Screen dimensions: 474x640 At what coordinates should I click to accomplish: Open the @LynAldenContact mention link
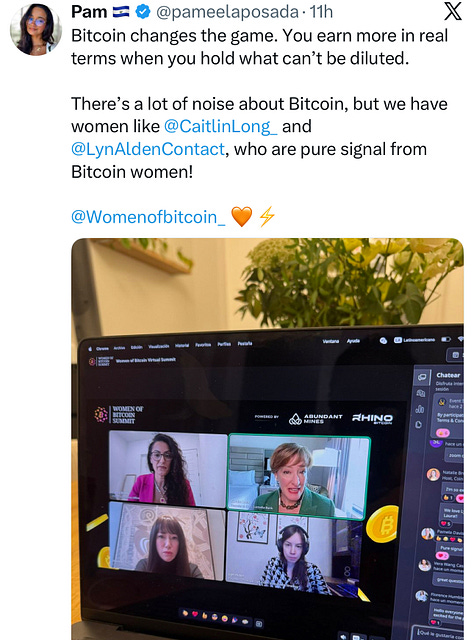148,149
